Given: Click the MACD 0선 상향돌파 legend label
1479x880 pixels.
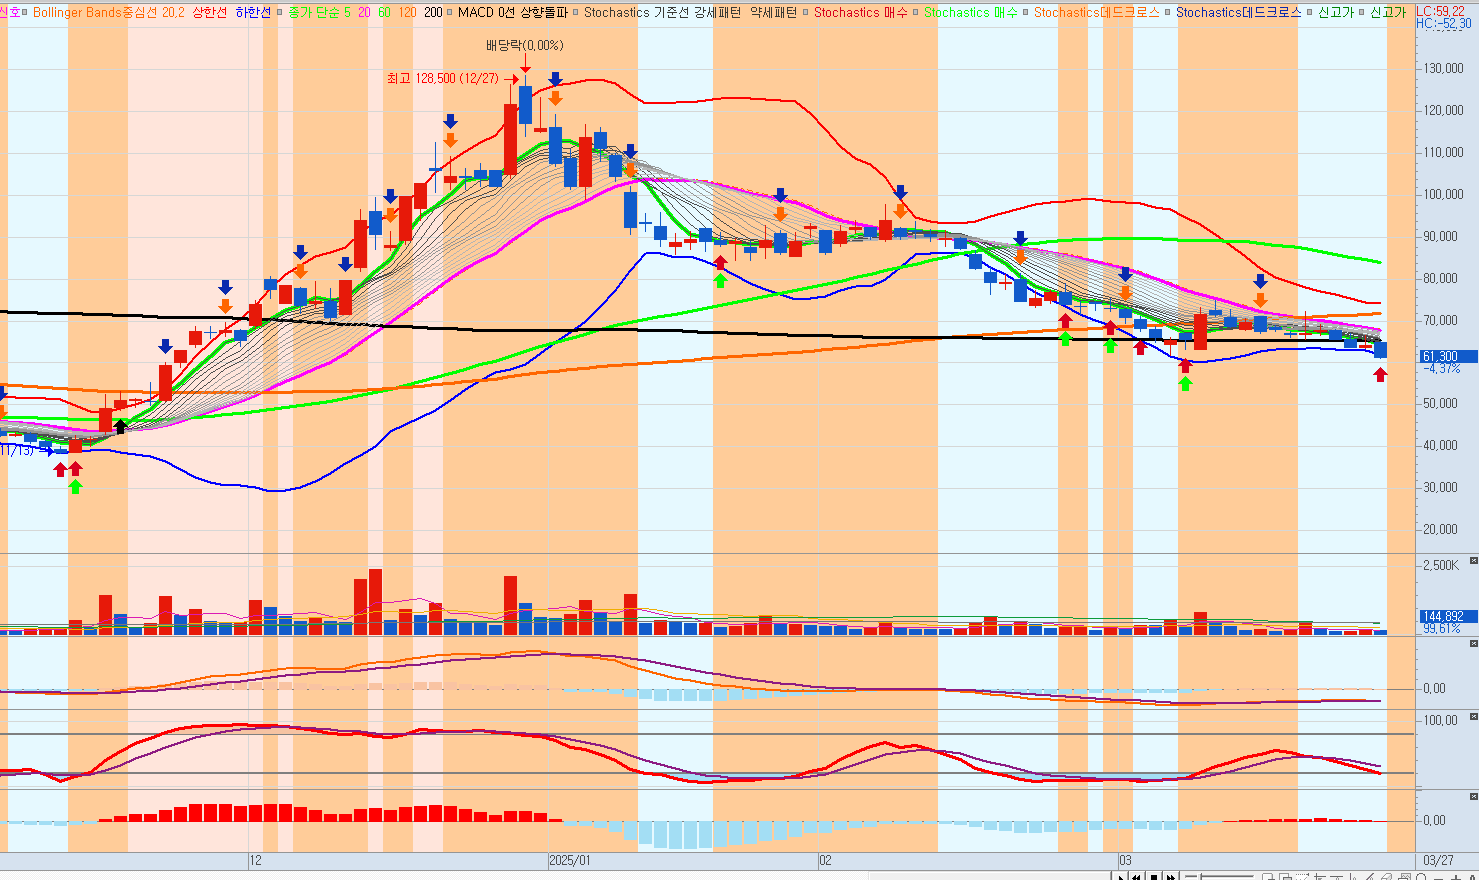Looking at the screenshot, I should (513, 13).
